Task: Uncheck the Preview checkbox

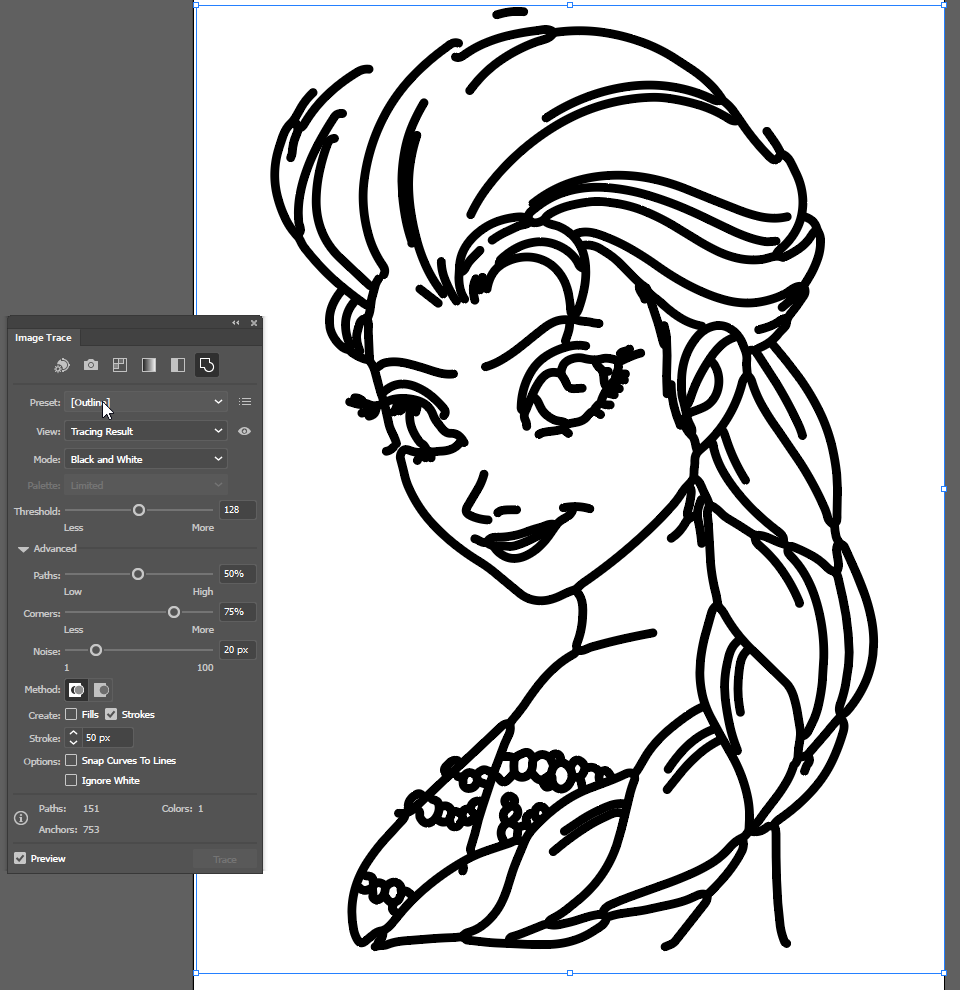Action: [20, 858]
